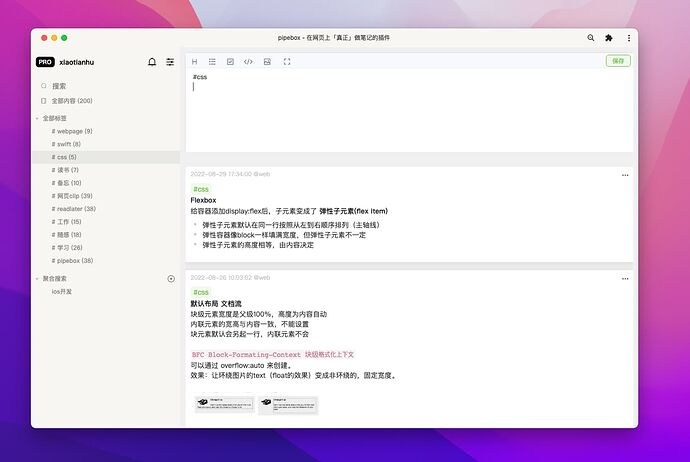This screenshot has width=690, height=462.
Task: Open the # pipebox (38) tag
Action: pyautogui.click(x=72, y=261)
